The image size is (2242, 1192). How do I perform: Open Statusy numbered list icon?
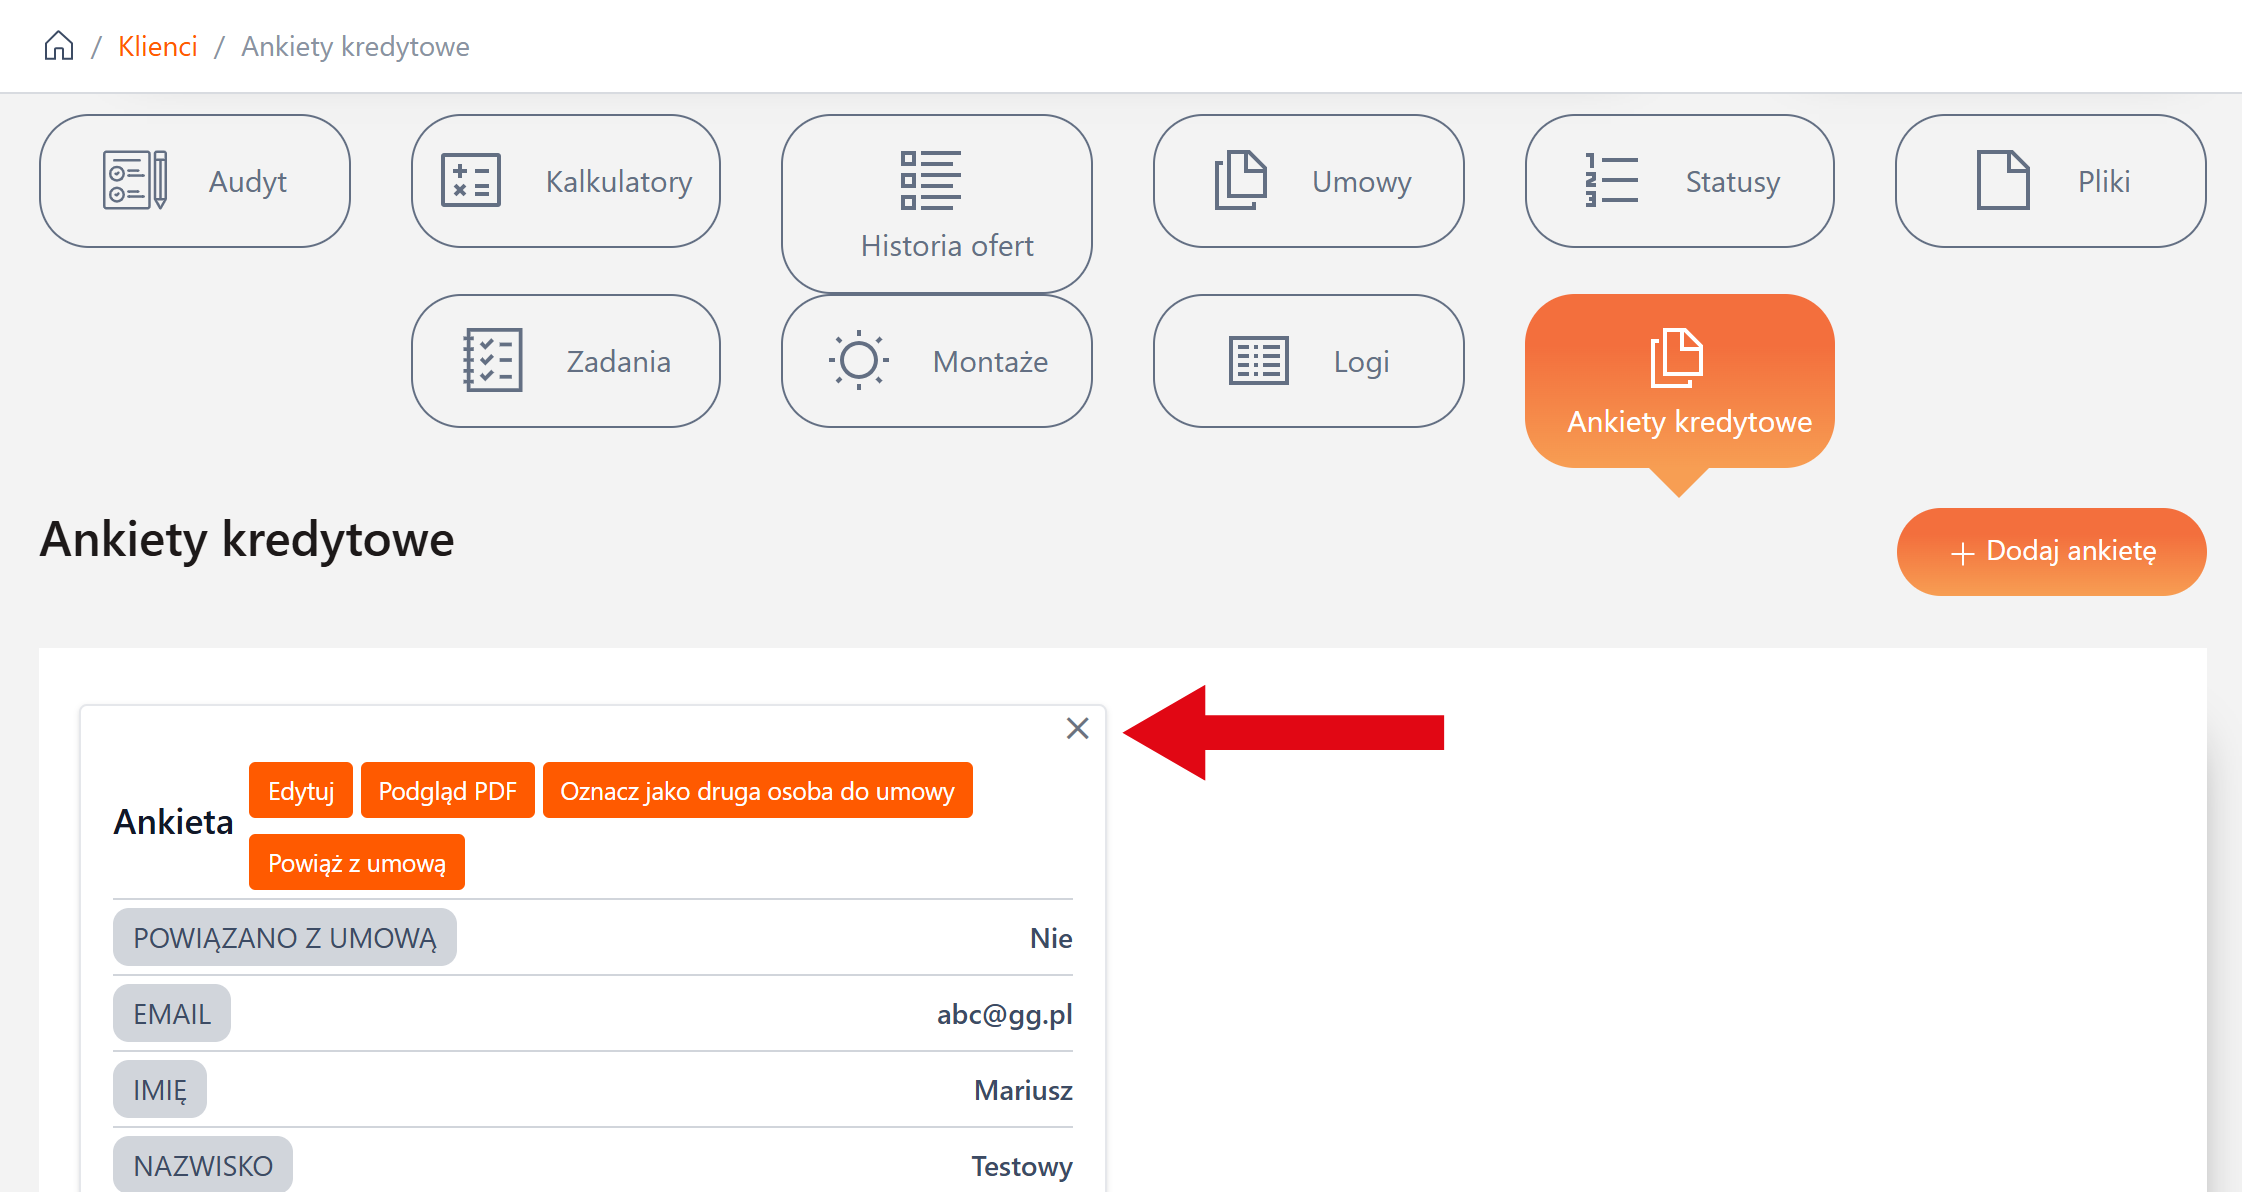[x=1611, y=180]
